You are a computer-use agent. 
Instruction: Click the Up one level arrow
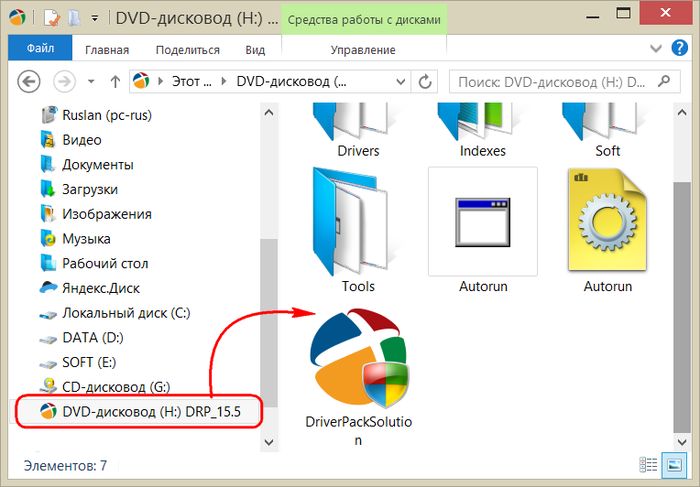pos(115,81)
